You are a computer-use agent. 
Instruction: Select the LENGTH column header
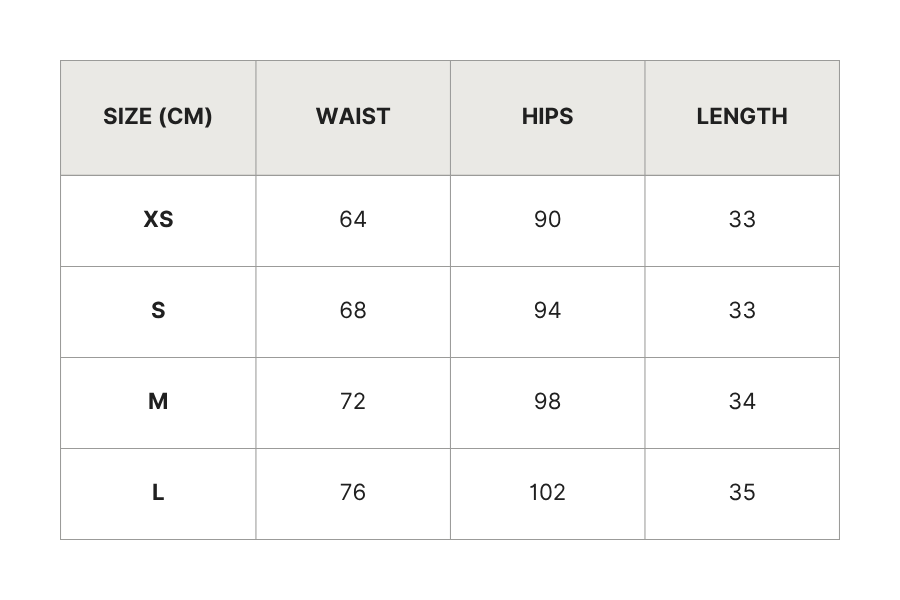click(x=742, y=117)
